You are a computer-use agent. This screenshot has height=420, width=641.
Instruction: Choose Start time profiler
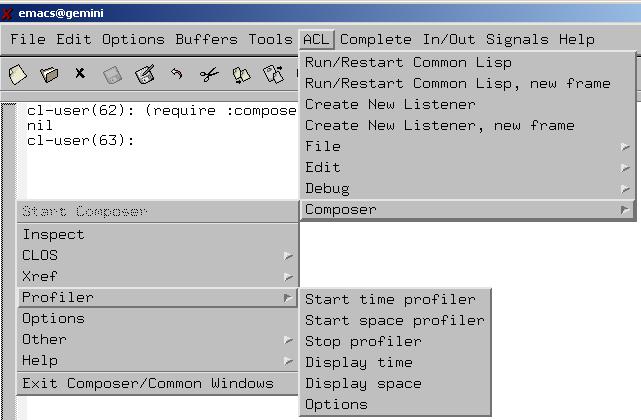[390, 299]
